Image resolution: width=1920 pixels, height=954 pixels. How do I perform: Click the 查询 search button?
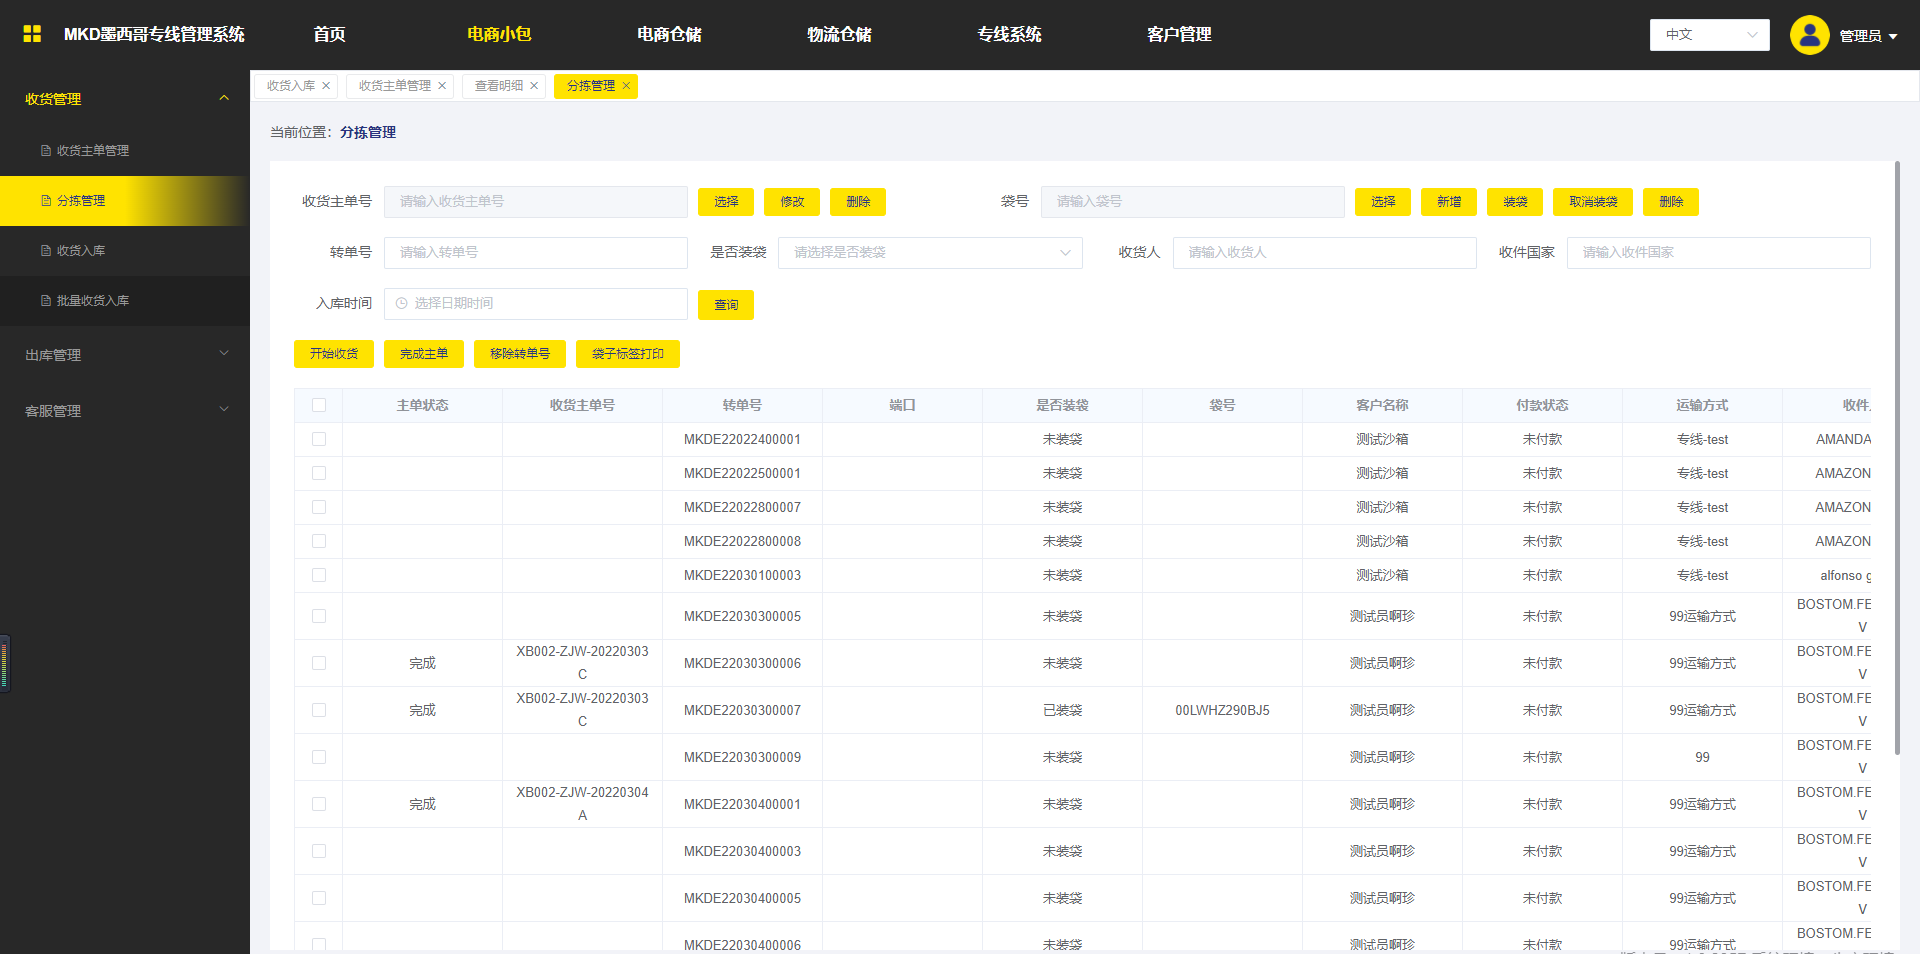coord(726,305)
